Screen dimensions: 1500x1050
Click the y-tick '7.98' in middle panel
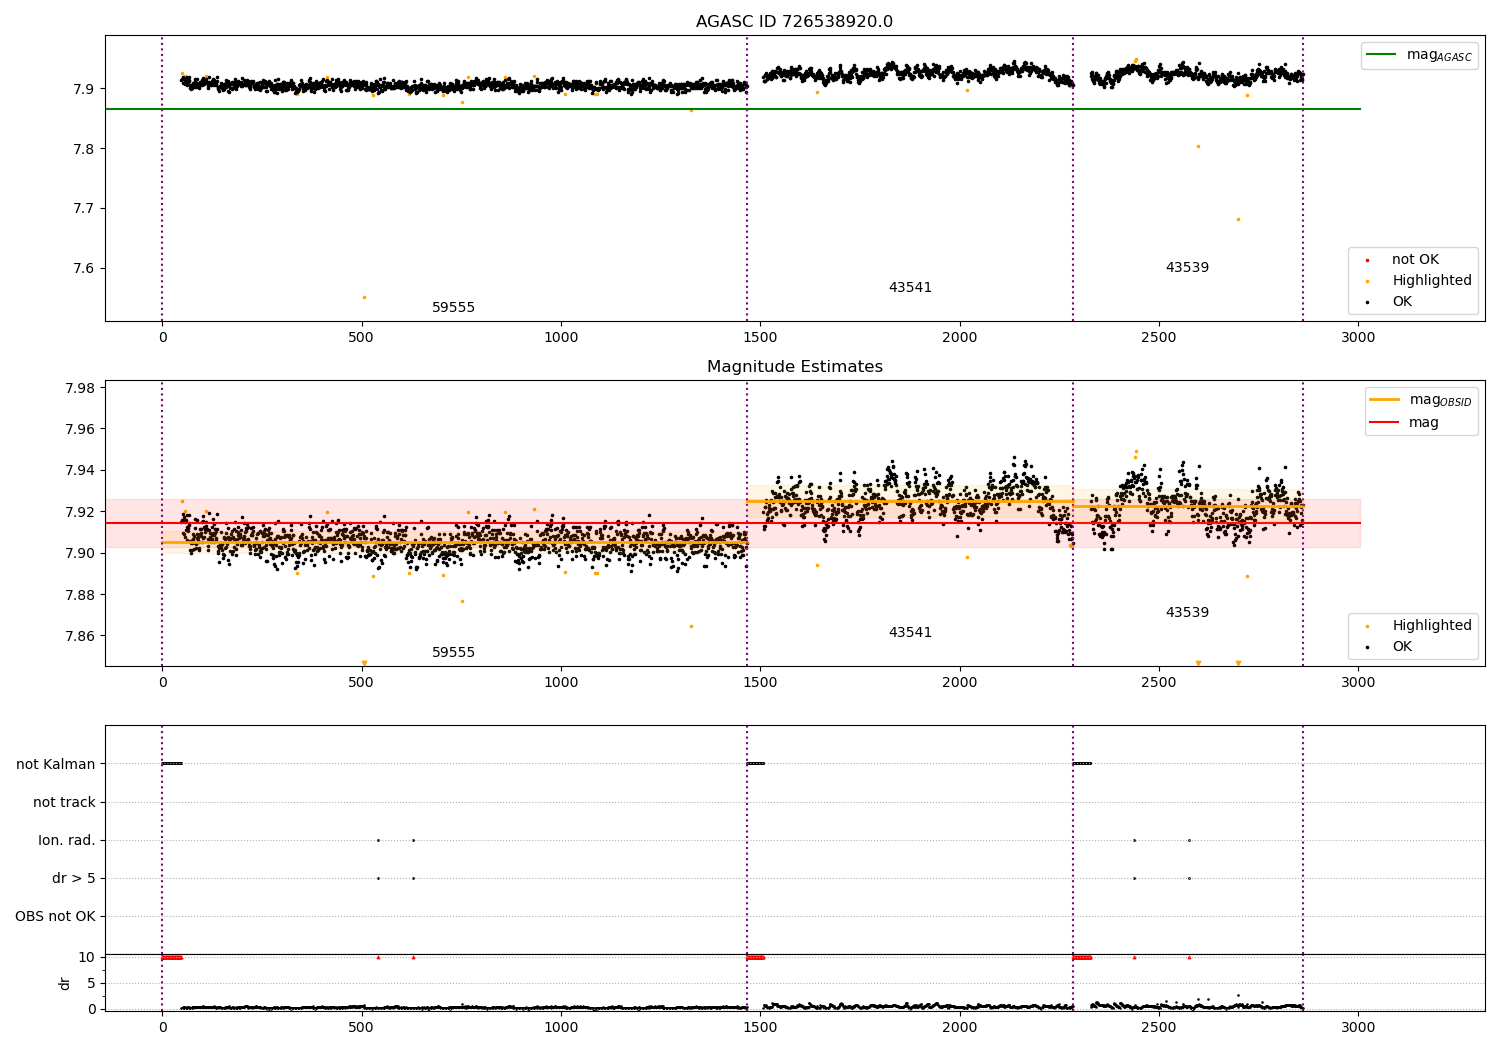[80, 388]
